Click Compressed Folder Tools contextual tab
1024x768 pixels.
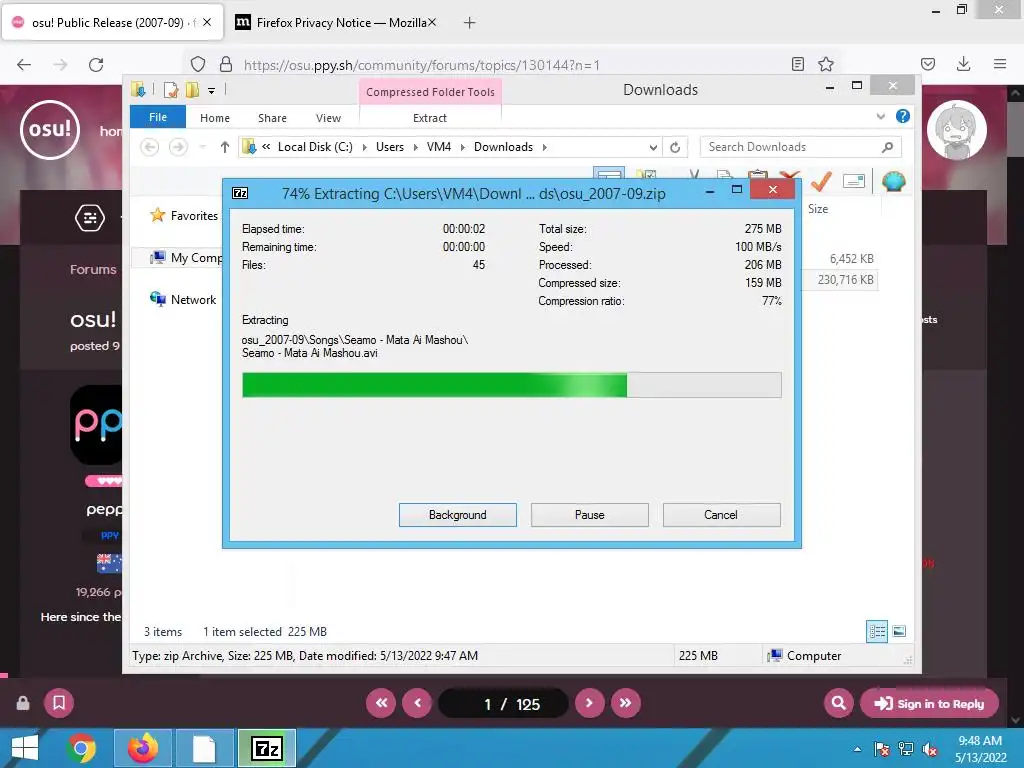(x=430, y=92)
